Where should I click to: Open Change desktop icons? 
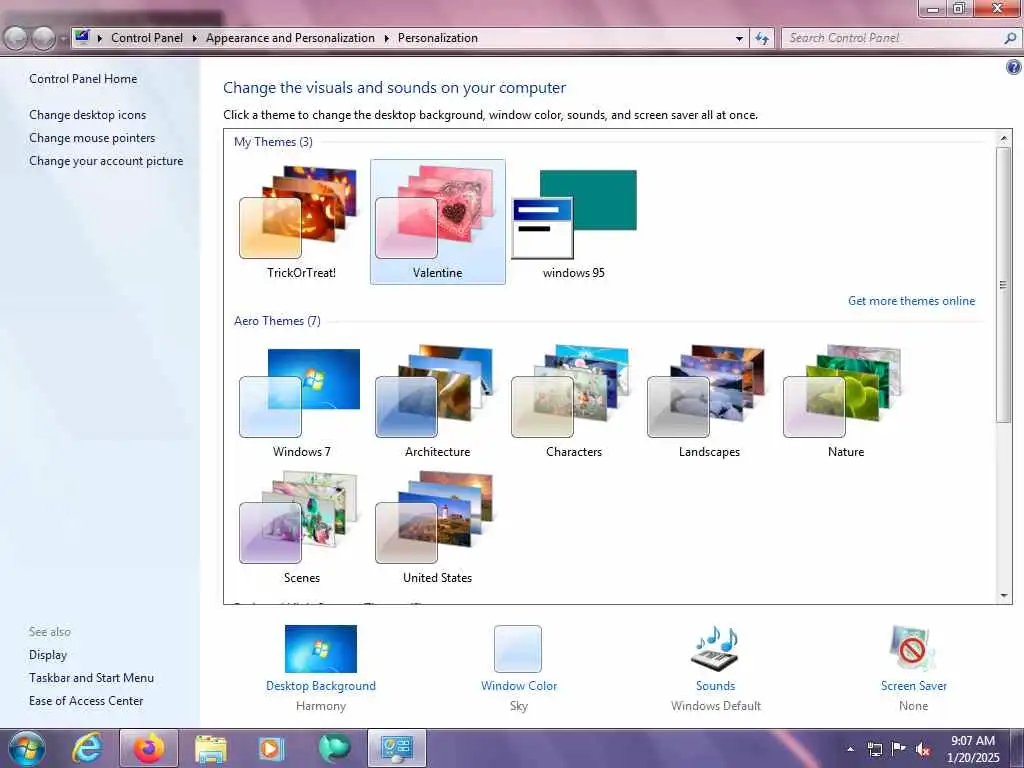pos(88,115)
